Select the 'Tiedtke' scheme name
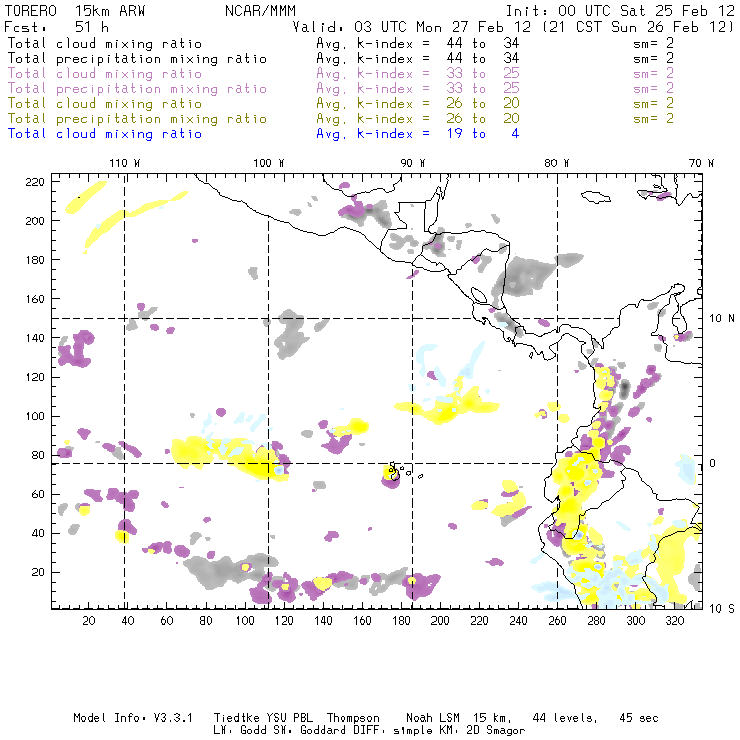The width and height of the screenshot is (740, 740). (x=236, y=718)
